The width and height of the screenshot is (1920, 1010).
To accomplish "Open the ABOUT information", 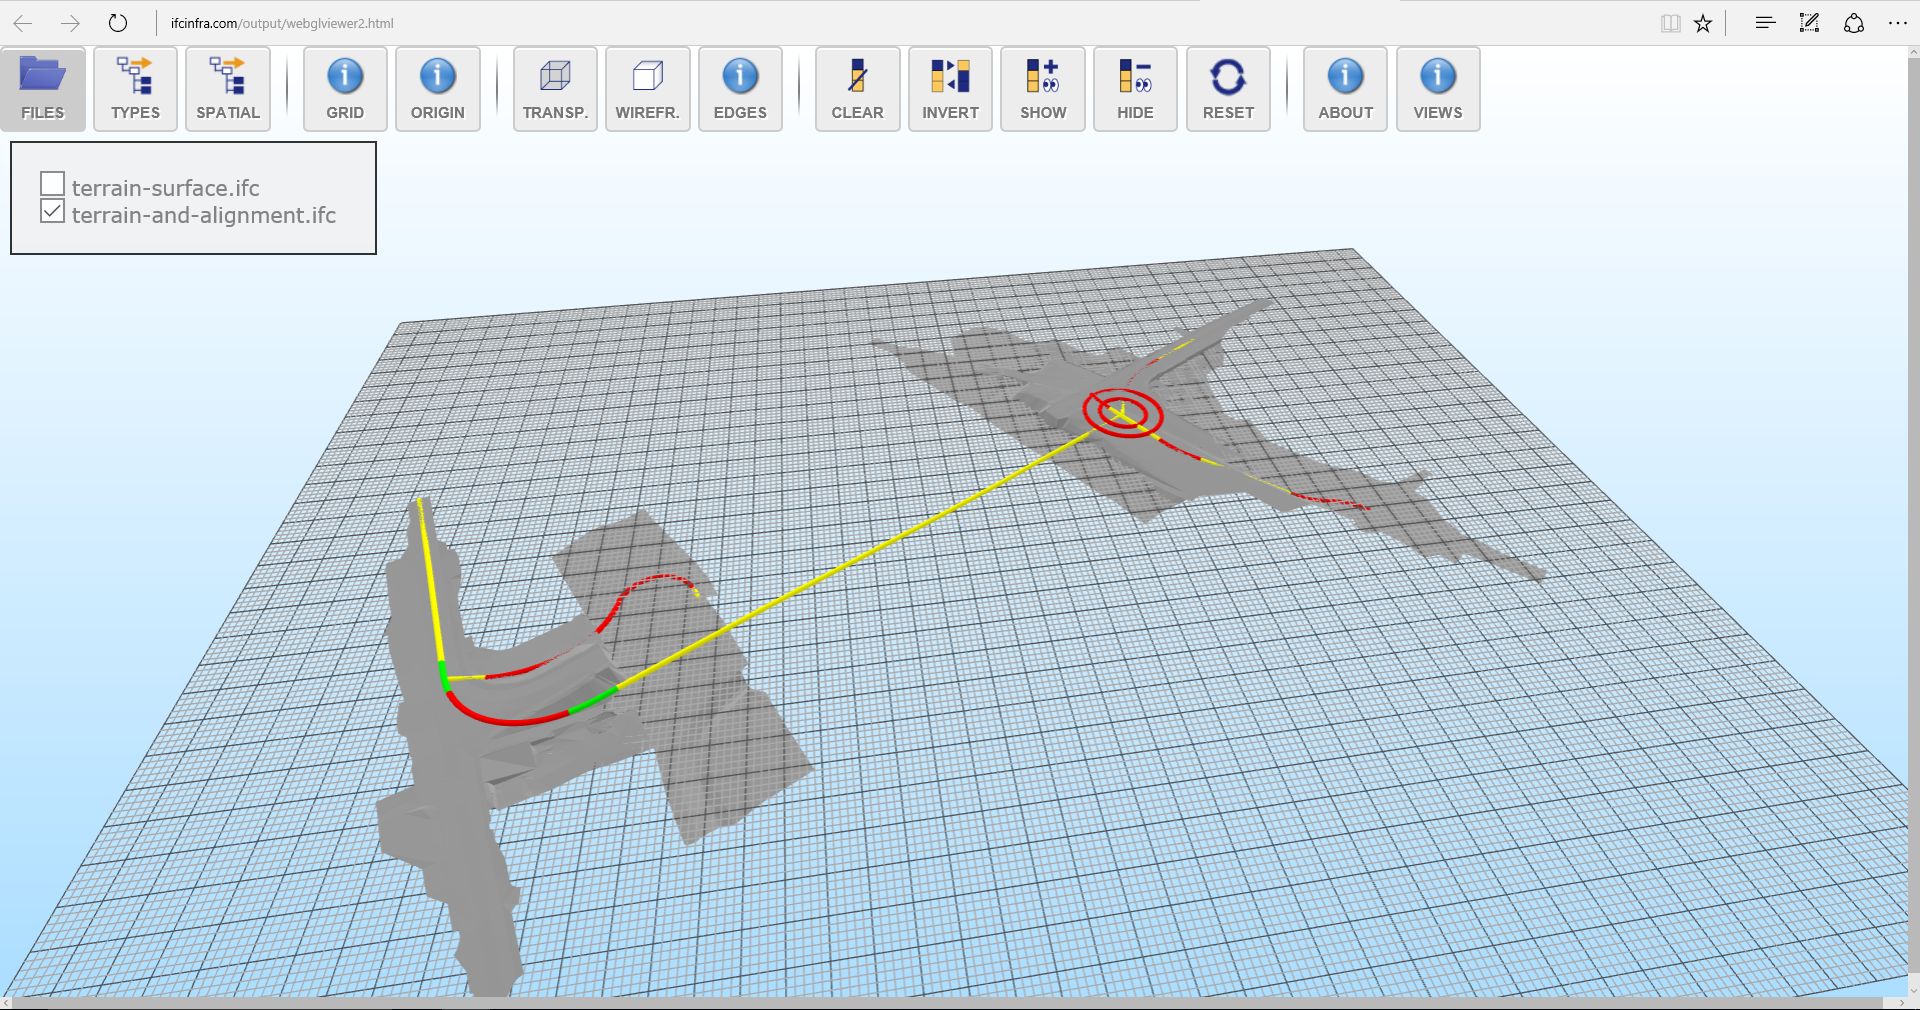I will pos(1345,89).
